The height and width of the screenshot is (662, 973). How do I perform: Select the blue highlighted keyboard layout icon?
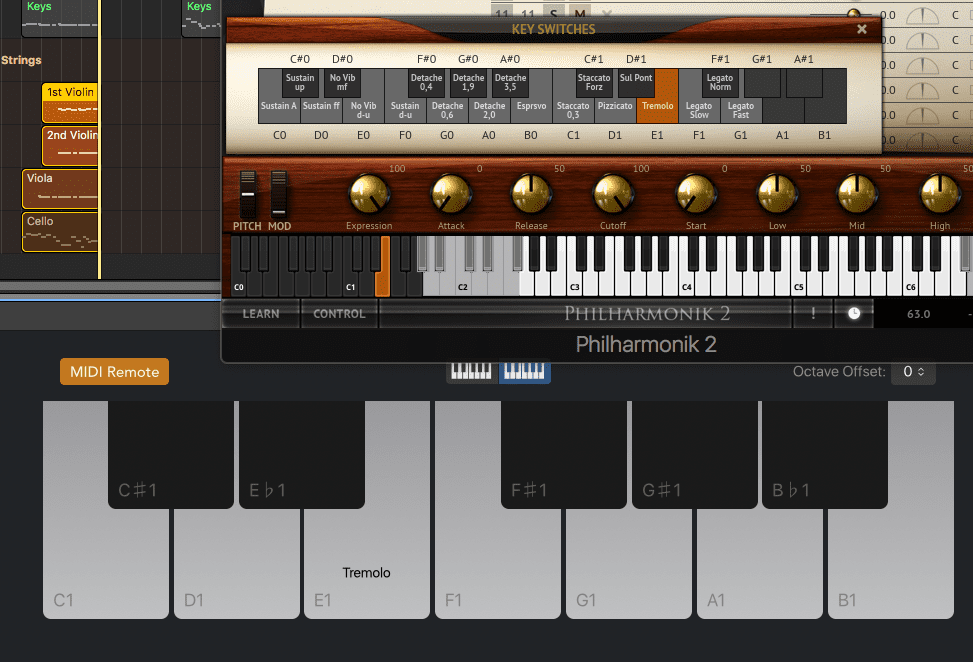524,372
